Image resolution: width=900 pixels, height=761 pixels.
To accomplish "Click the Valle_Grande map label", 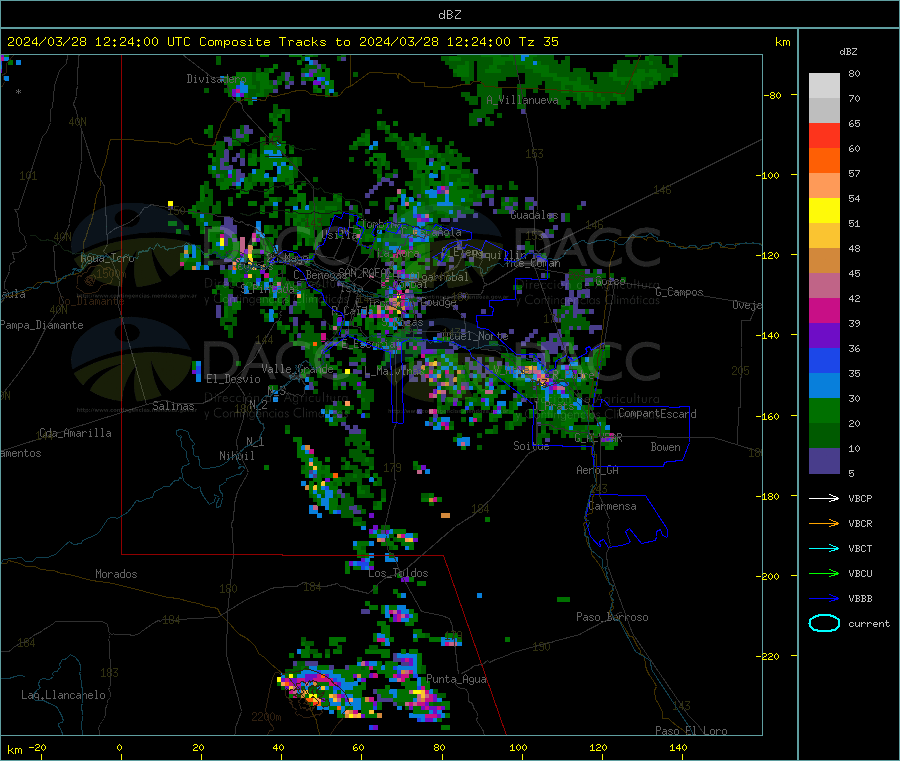I will pos(297,369).
